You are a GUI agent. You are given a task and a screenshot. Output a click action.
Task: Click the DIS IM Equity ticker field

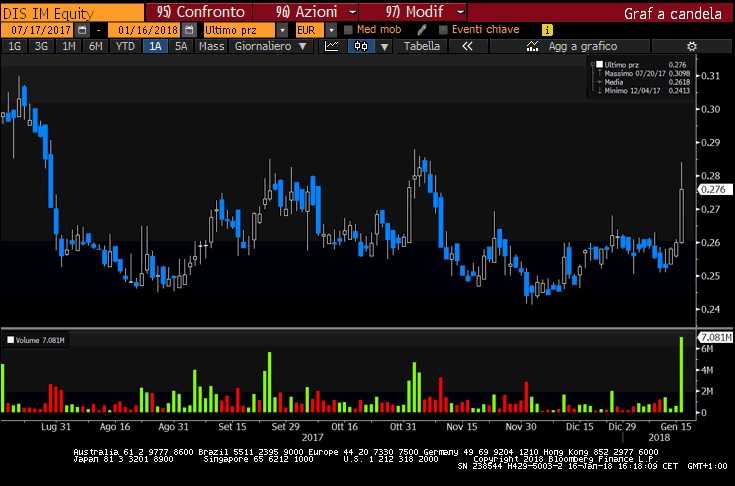tap(72, 13)
